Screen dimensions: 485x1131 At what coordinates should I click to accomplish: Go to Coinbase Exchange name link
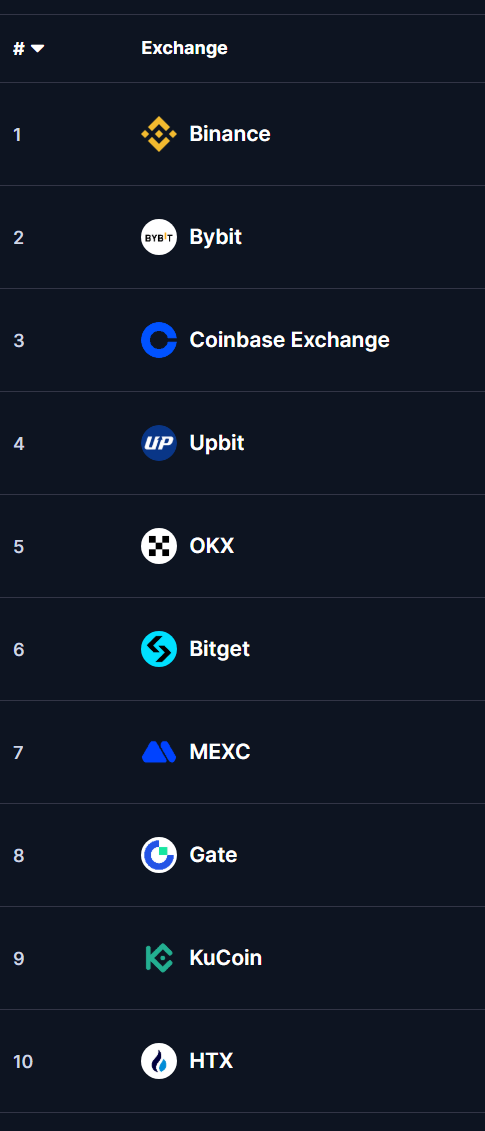pos(289,340)
